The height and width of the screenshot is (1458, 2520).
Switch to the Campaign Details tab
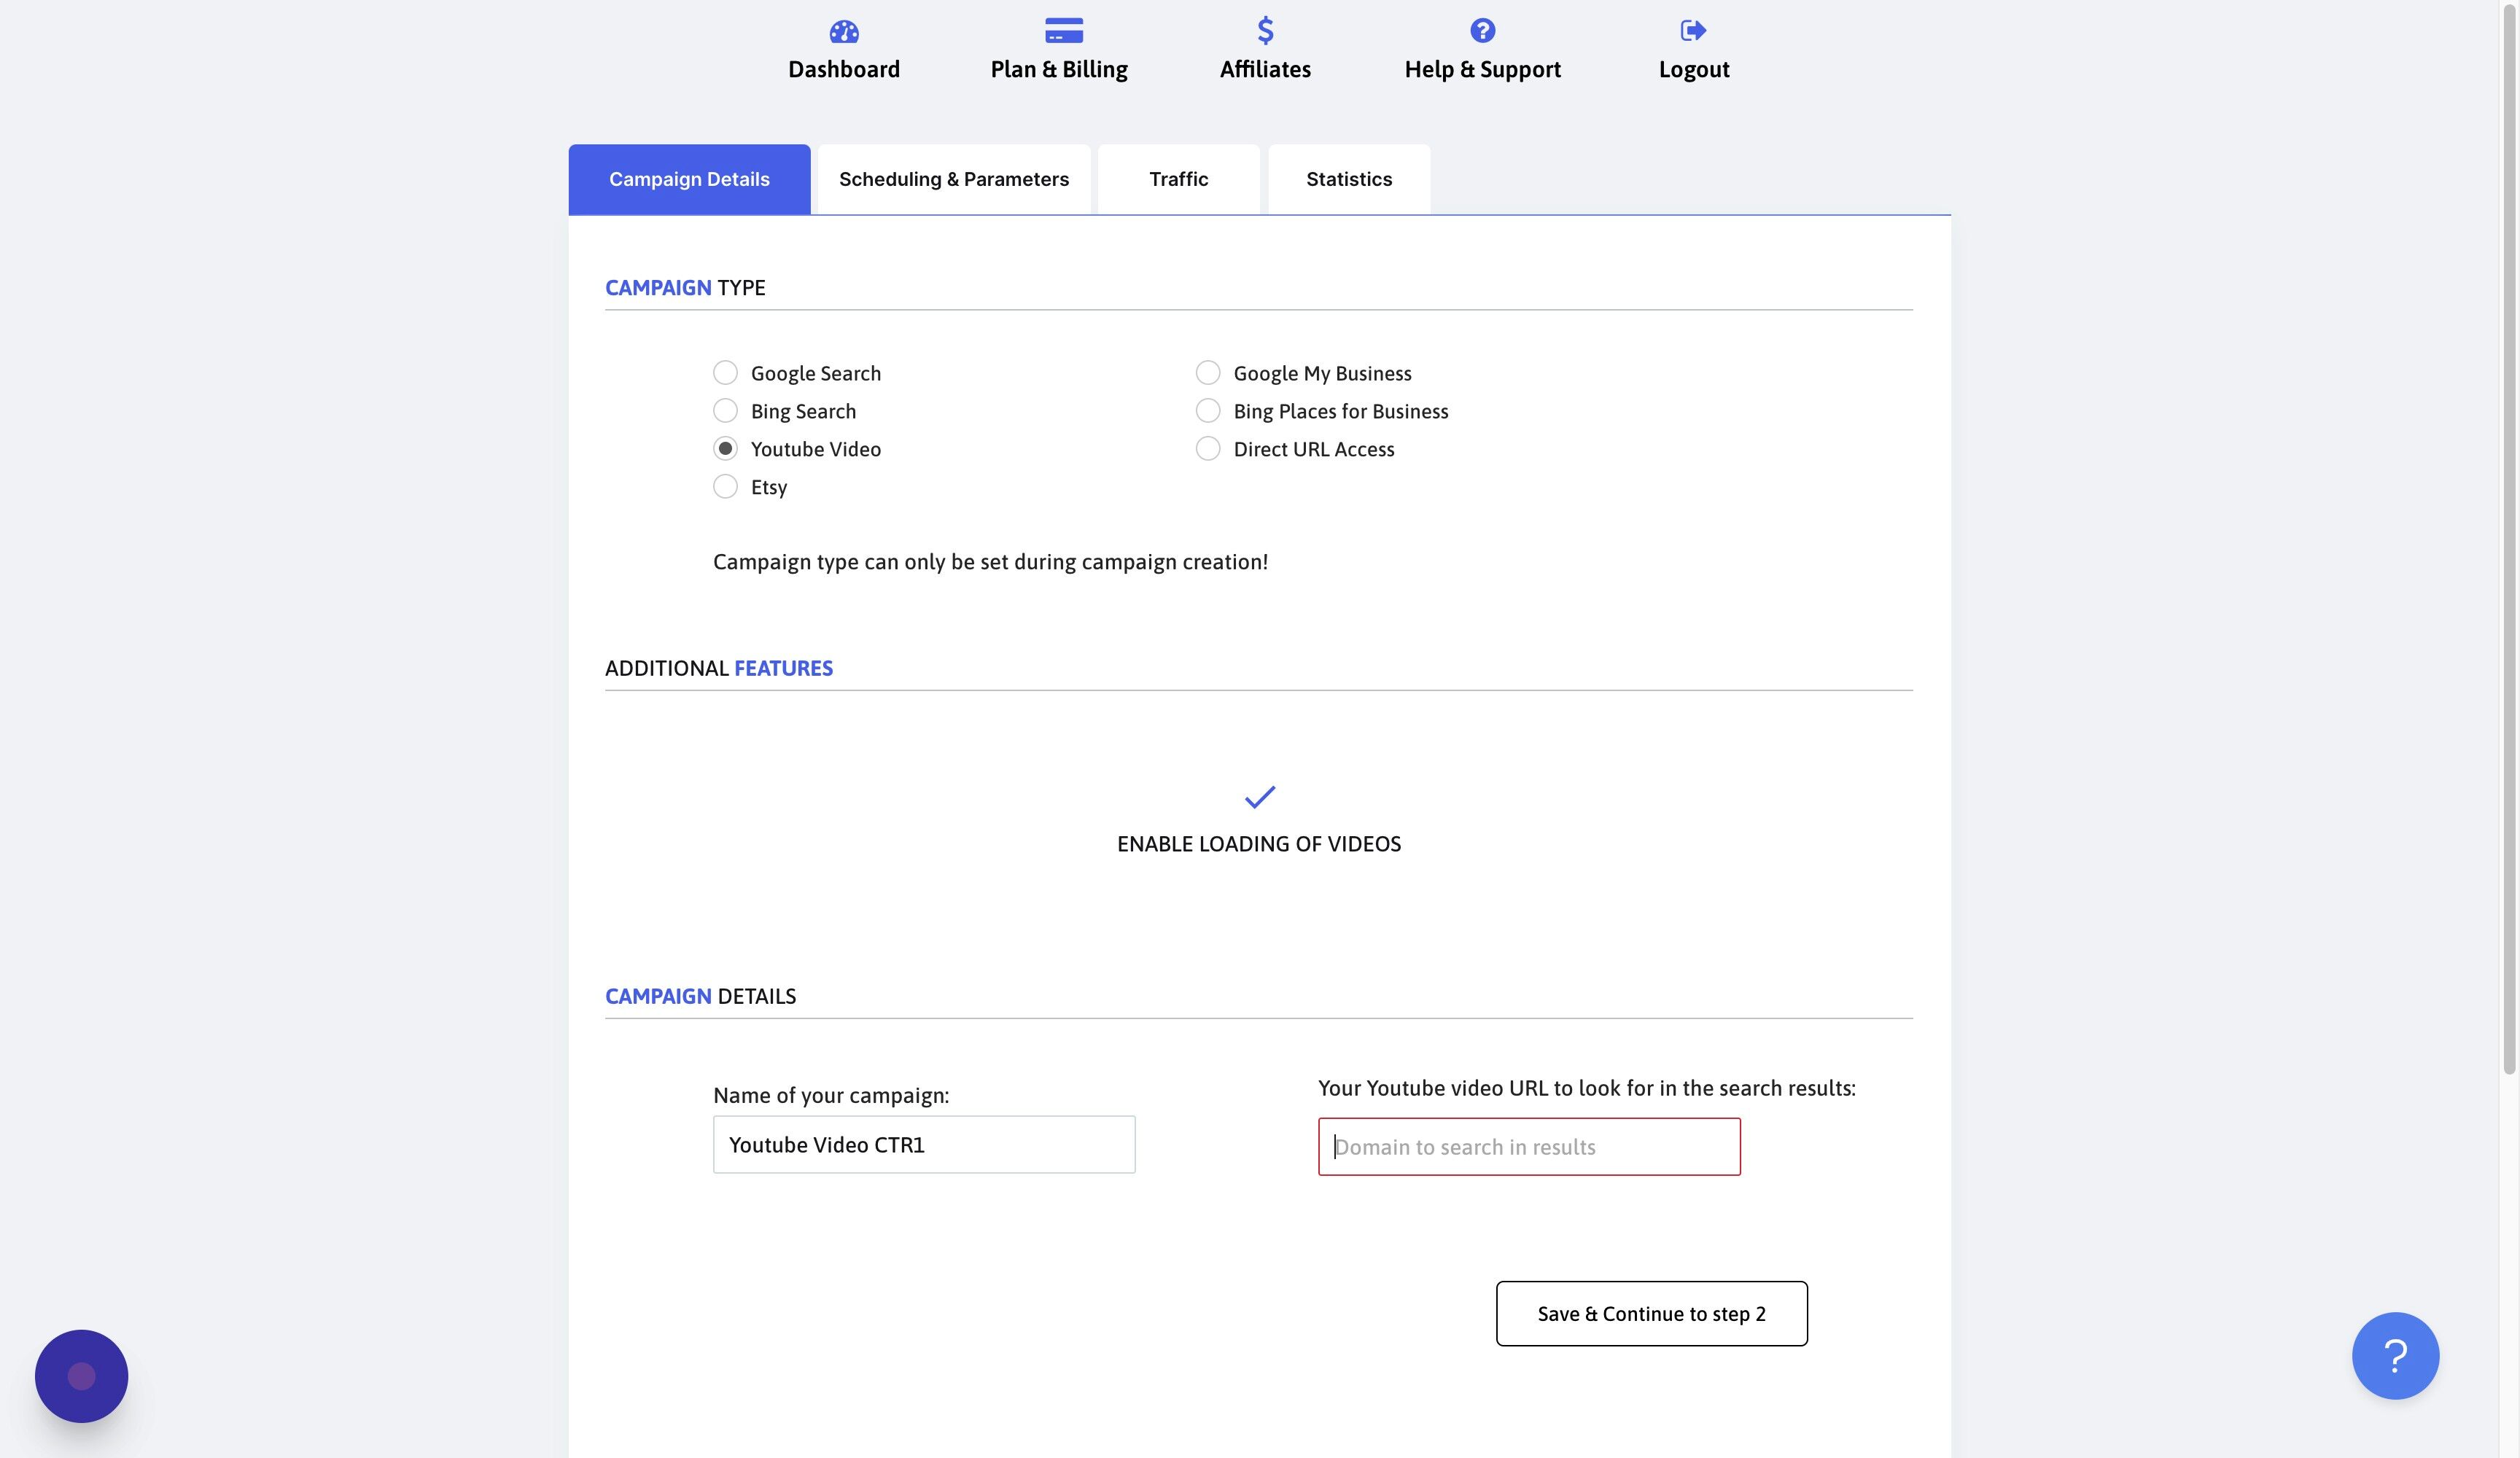coord(689,179)
